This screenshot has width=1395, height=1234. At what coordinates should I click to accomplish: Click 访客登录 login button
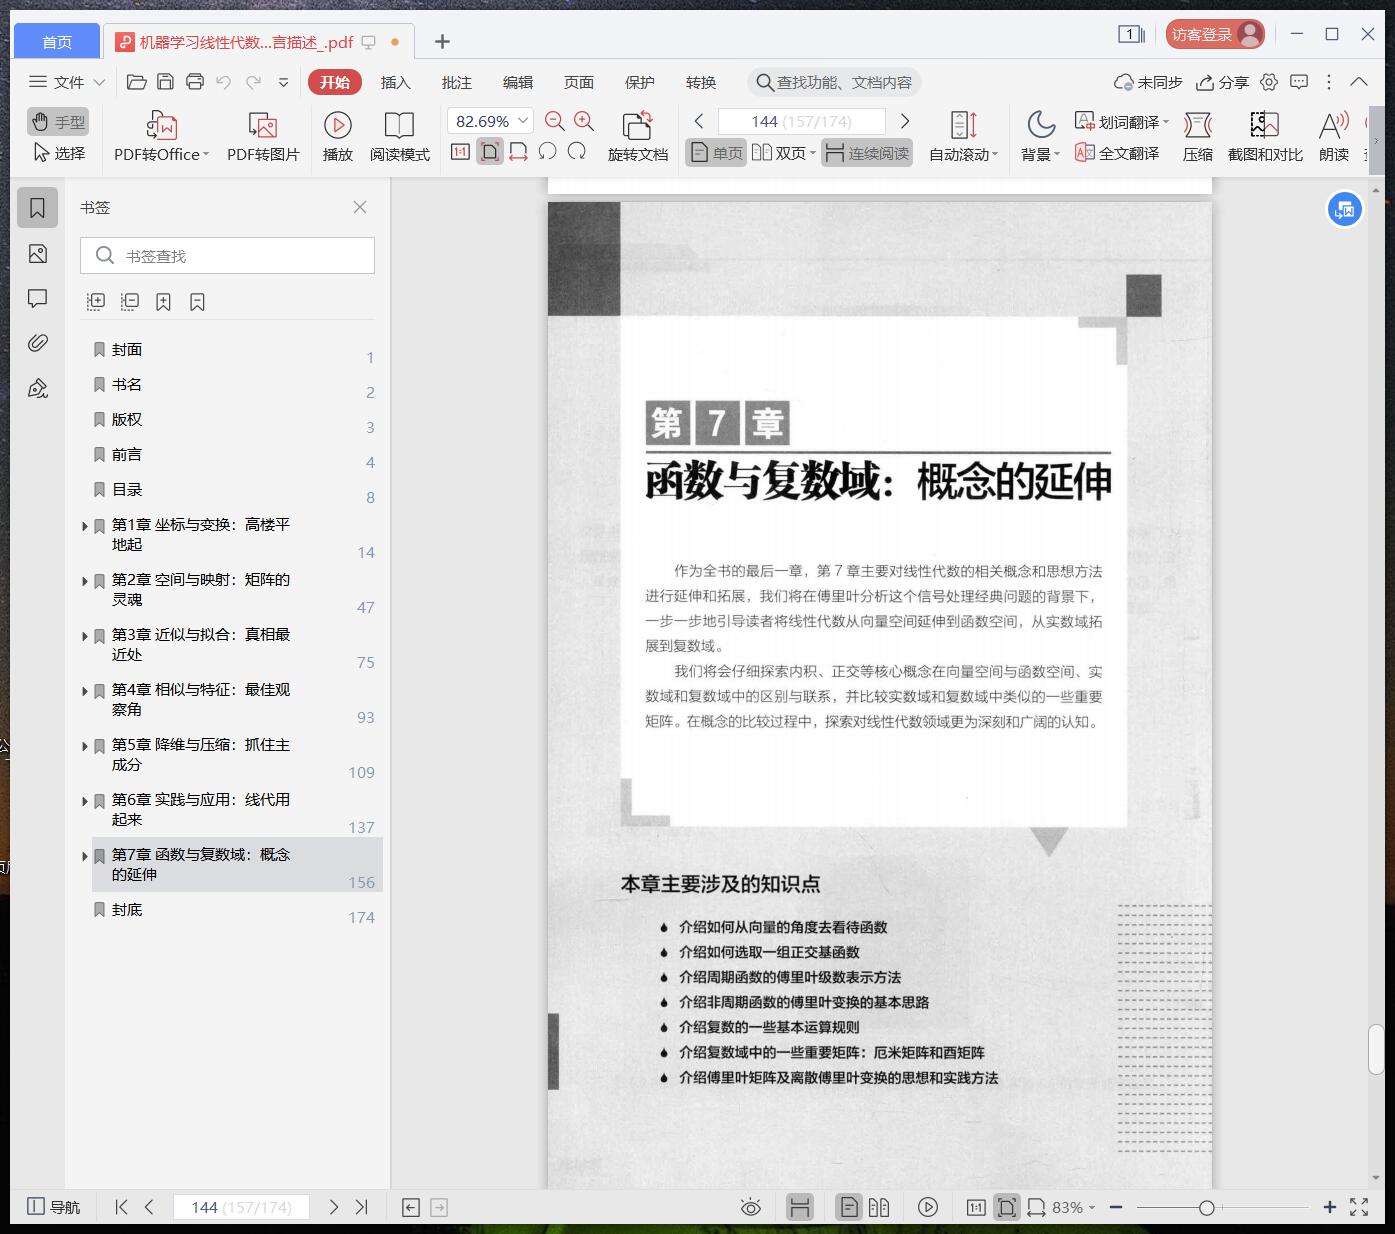coord(1215,35)
